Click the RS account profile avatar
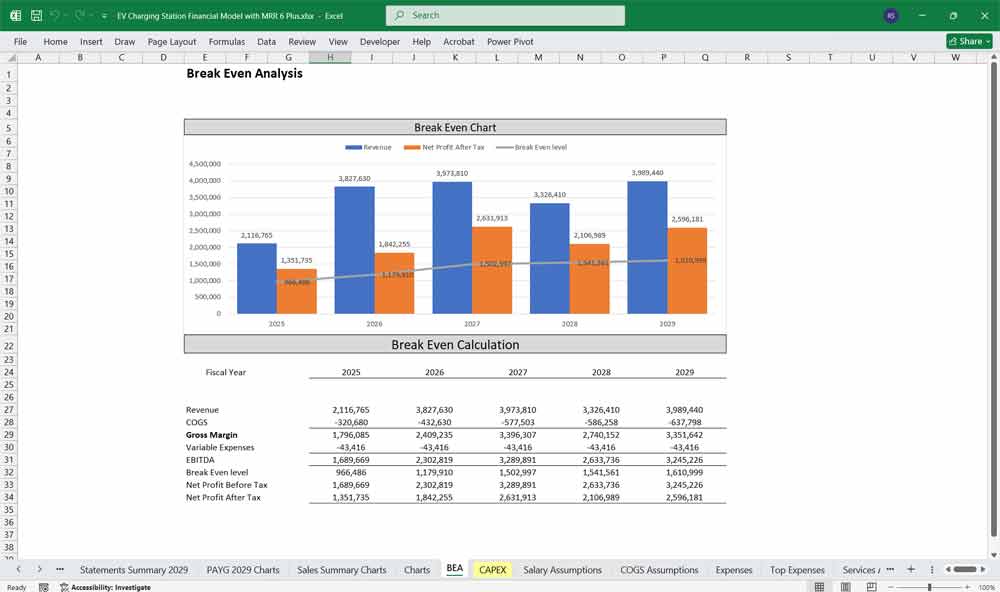This screenshot has width=1000, height=592. tap(891, 16)
